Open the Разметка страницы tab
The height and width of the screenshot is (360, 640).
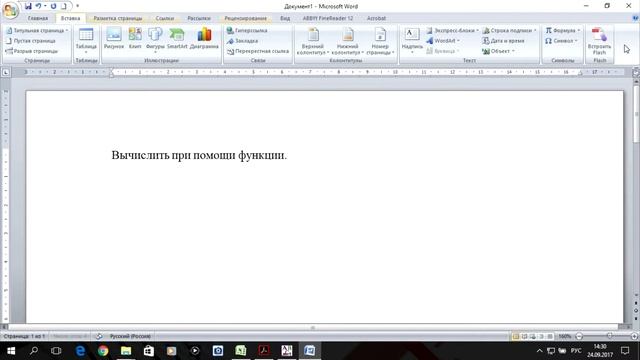pos(118,18)
